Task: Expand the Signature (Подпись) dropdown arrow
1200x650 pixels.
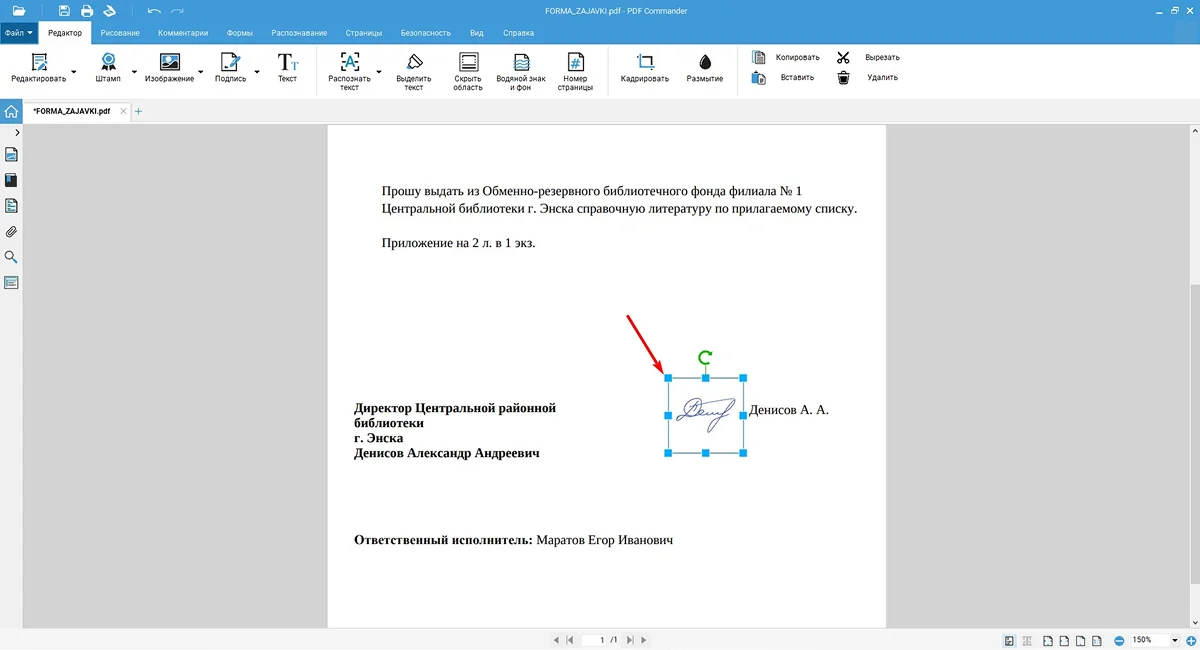Action: coord(257,72)
